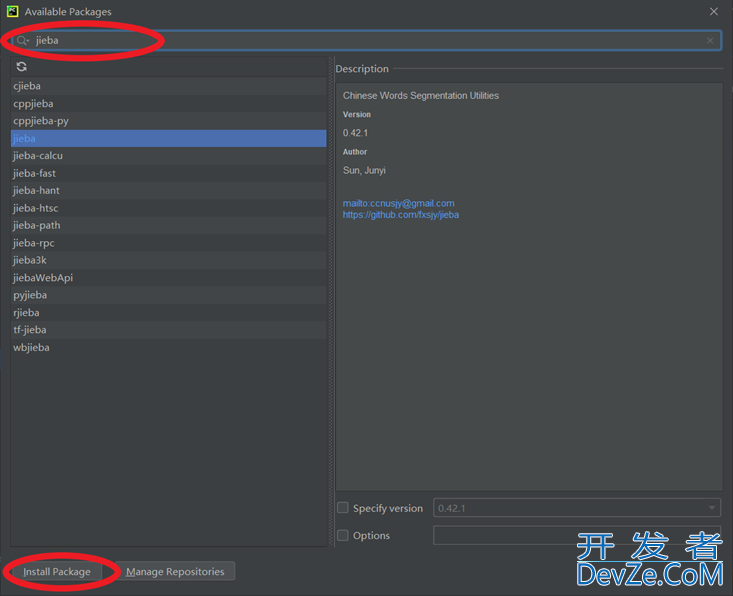Viewport: 733px width, 596px height.
Task: Select the pyjieba package
Action: tap(168, 295)
